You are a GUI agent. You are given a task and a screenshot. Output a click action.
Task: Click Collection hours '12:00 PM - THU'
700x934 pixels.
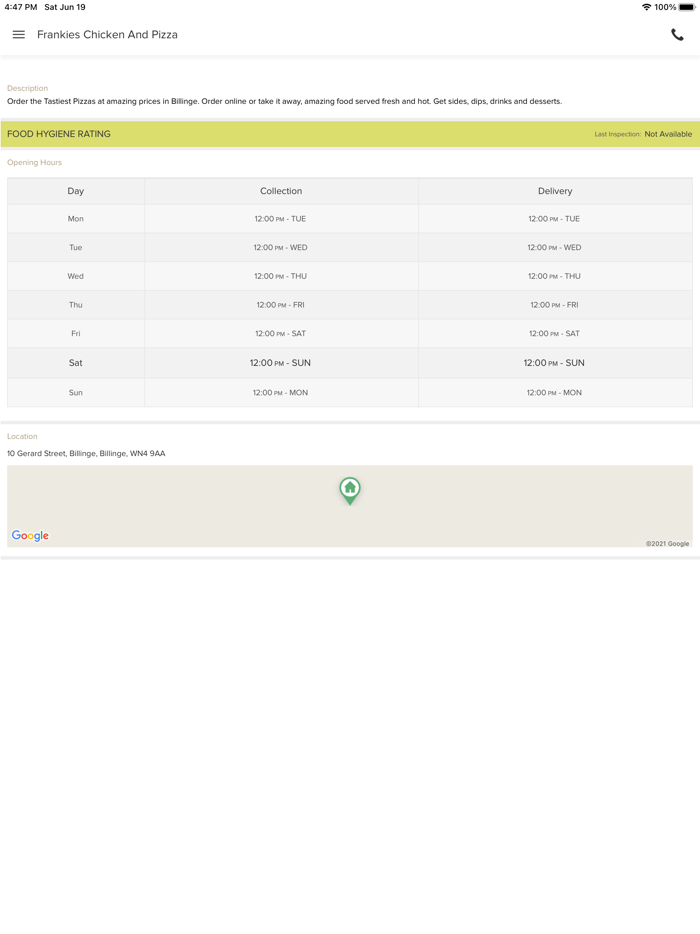[280, 276]
